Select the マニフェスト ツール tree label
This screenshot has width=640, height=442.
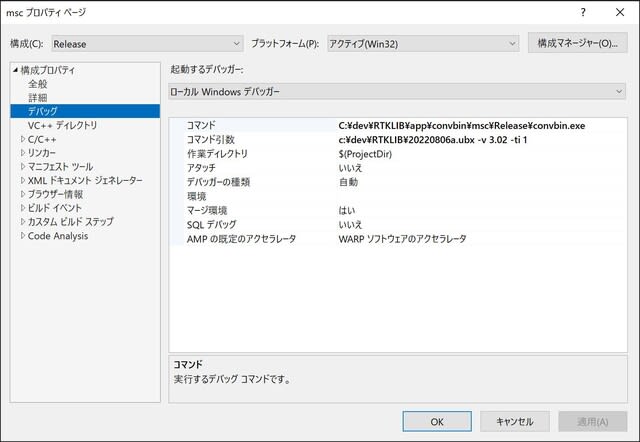[60, 167]
